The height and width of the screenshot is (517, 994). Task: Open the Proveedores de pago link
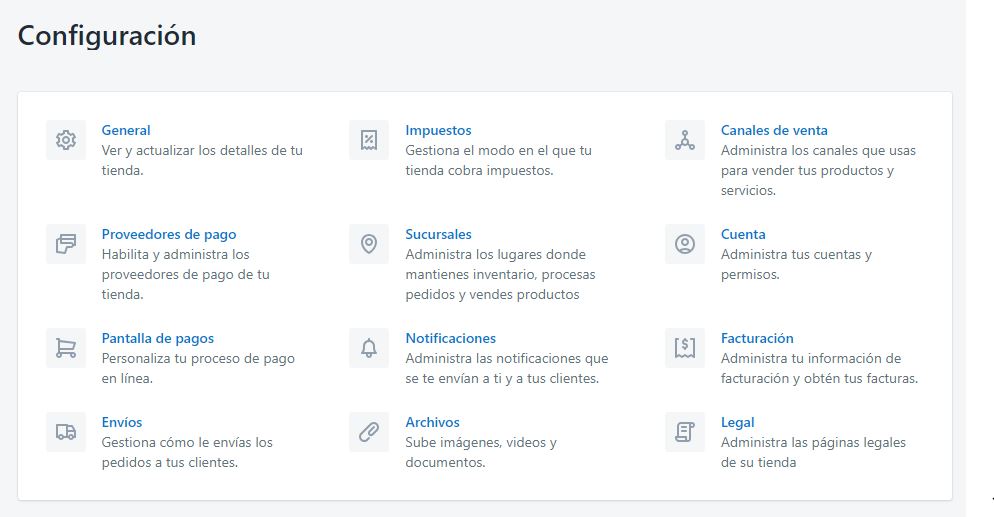(x=169, y=234)
